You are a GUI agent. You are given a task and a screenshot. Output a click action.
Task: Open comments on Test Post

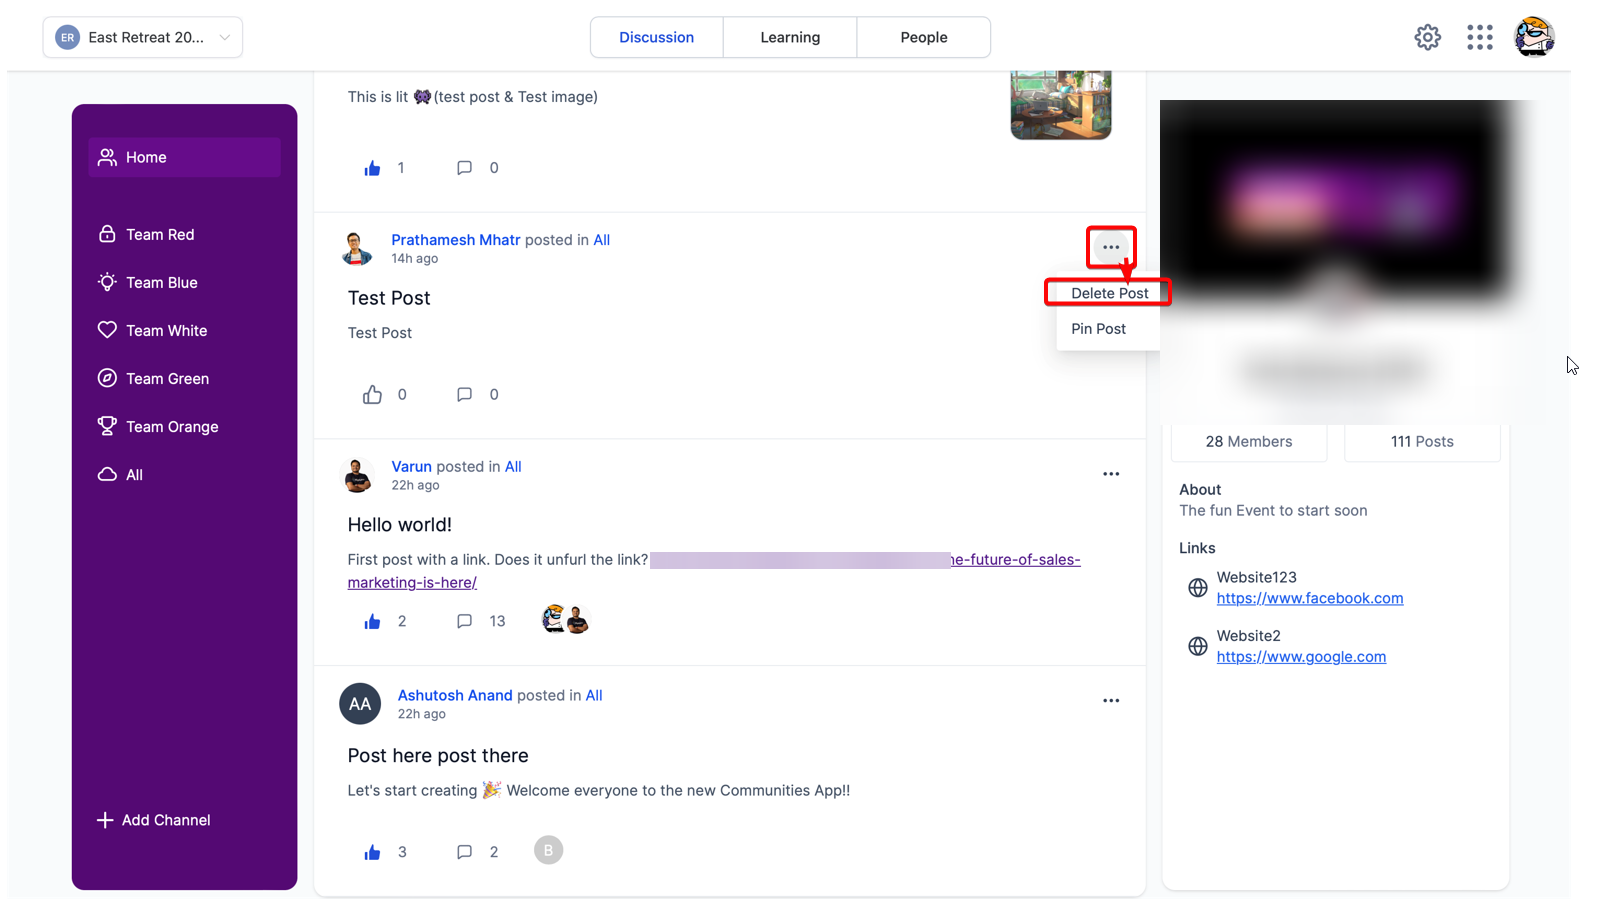[x=464, y=394]
